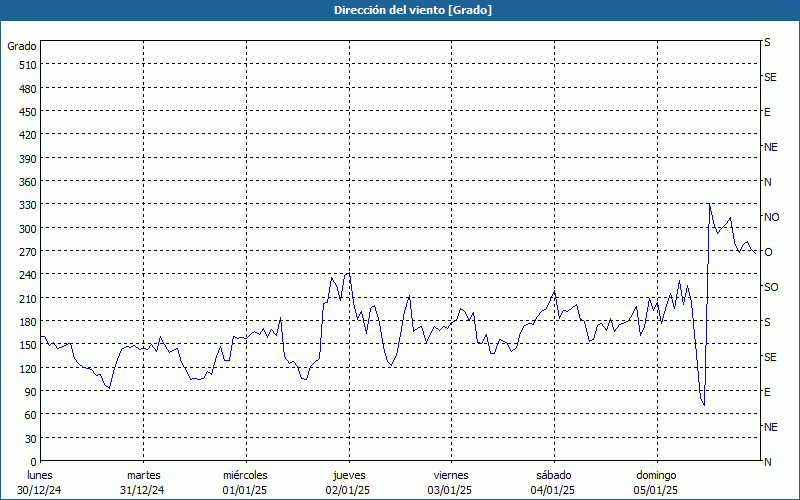This screenshot has height=500, width=800.
Task: Select the 30 value on the degree axis
Action: (x=31, y=439)
